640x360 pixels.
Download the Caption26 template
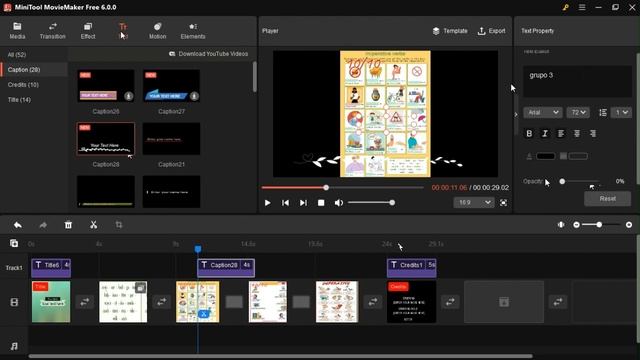click(129, 96)
